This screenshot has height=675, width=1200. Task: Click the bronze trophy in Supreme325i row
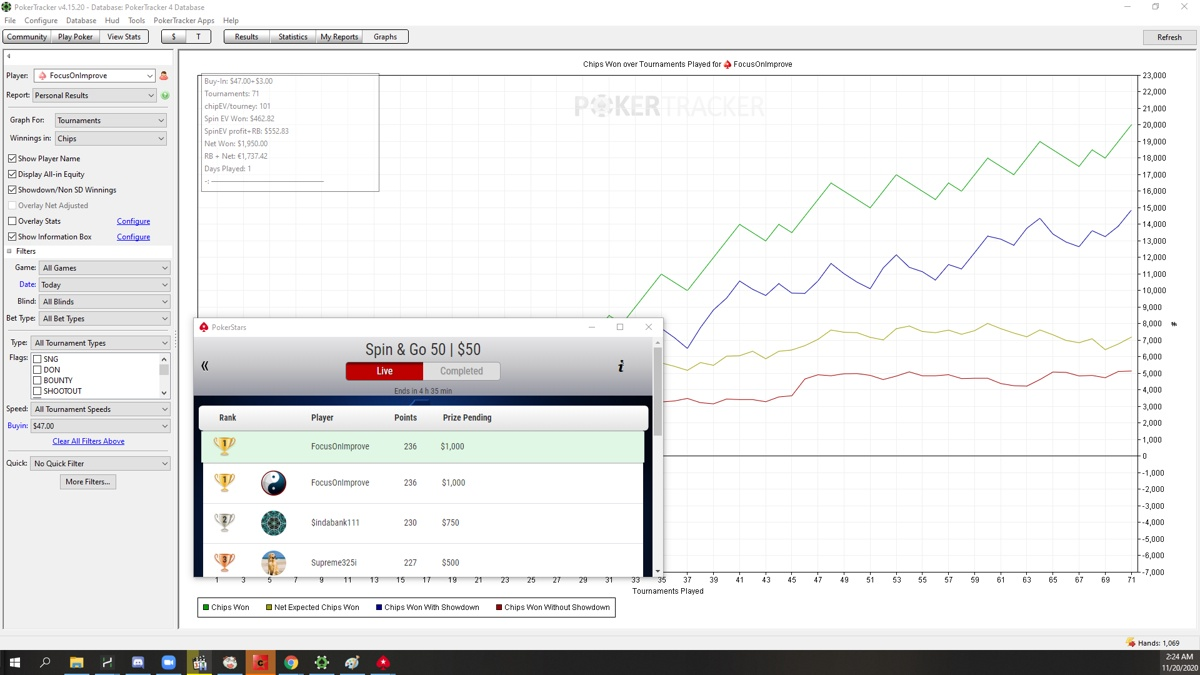coord(225,562)
